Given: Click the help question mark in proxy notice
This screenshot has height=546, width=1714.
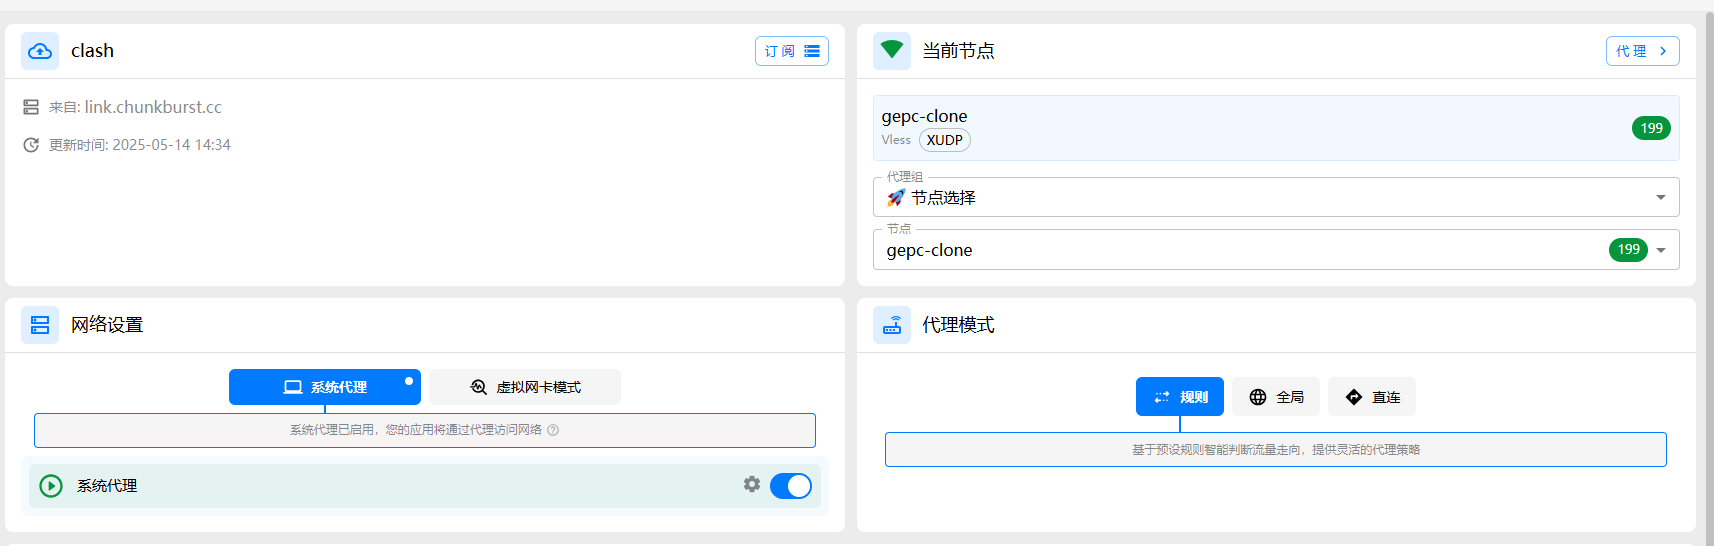Looking at the screenshot, I should 553,430.
